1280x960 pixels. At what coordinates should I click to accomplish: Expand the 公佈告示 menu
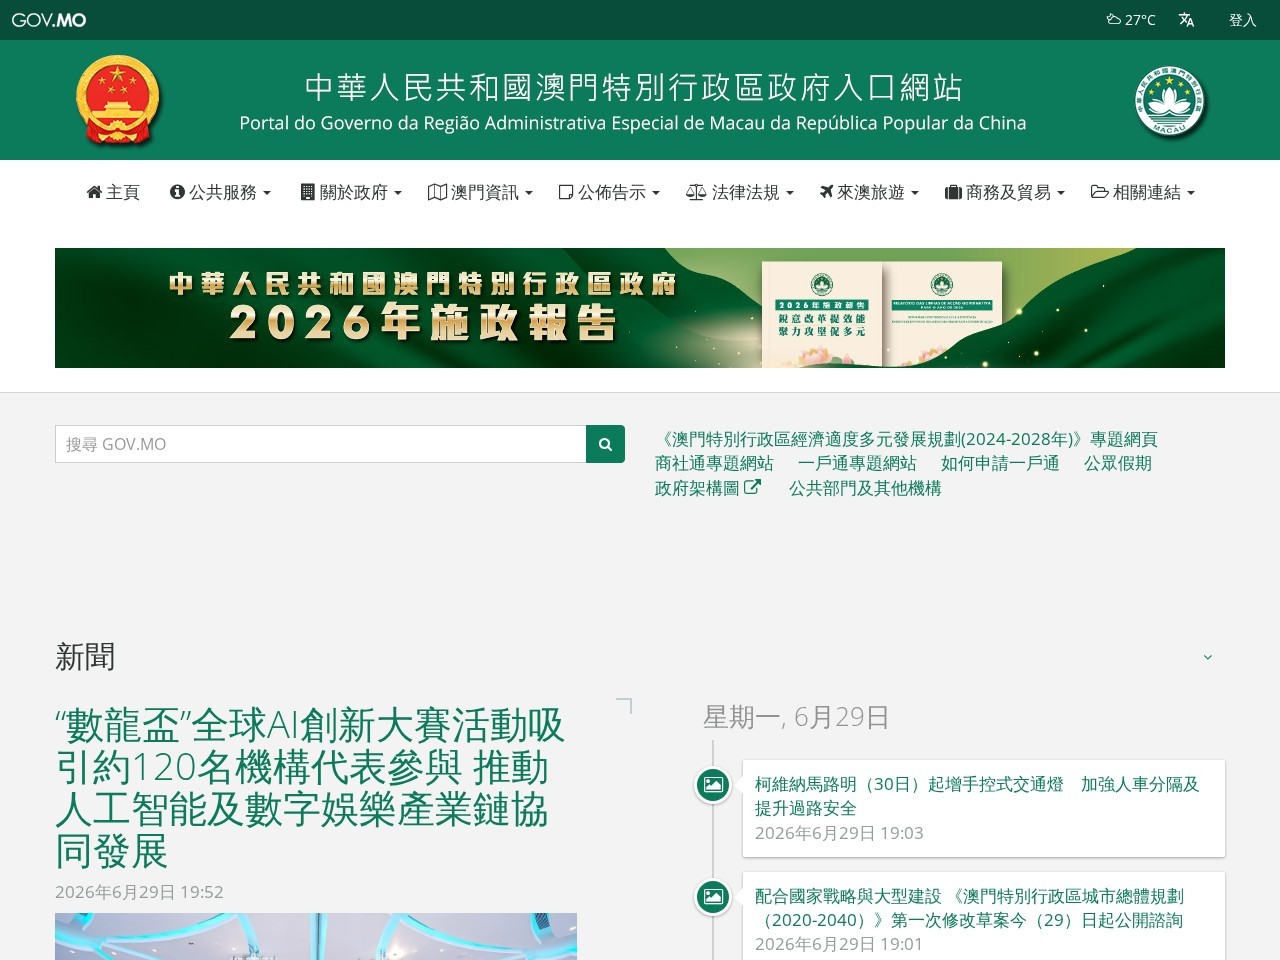click(x=609, y=192)
